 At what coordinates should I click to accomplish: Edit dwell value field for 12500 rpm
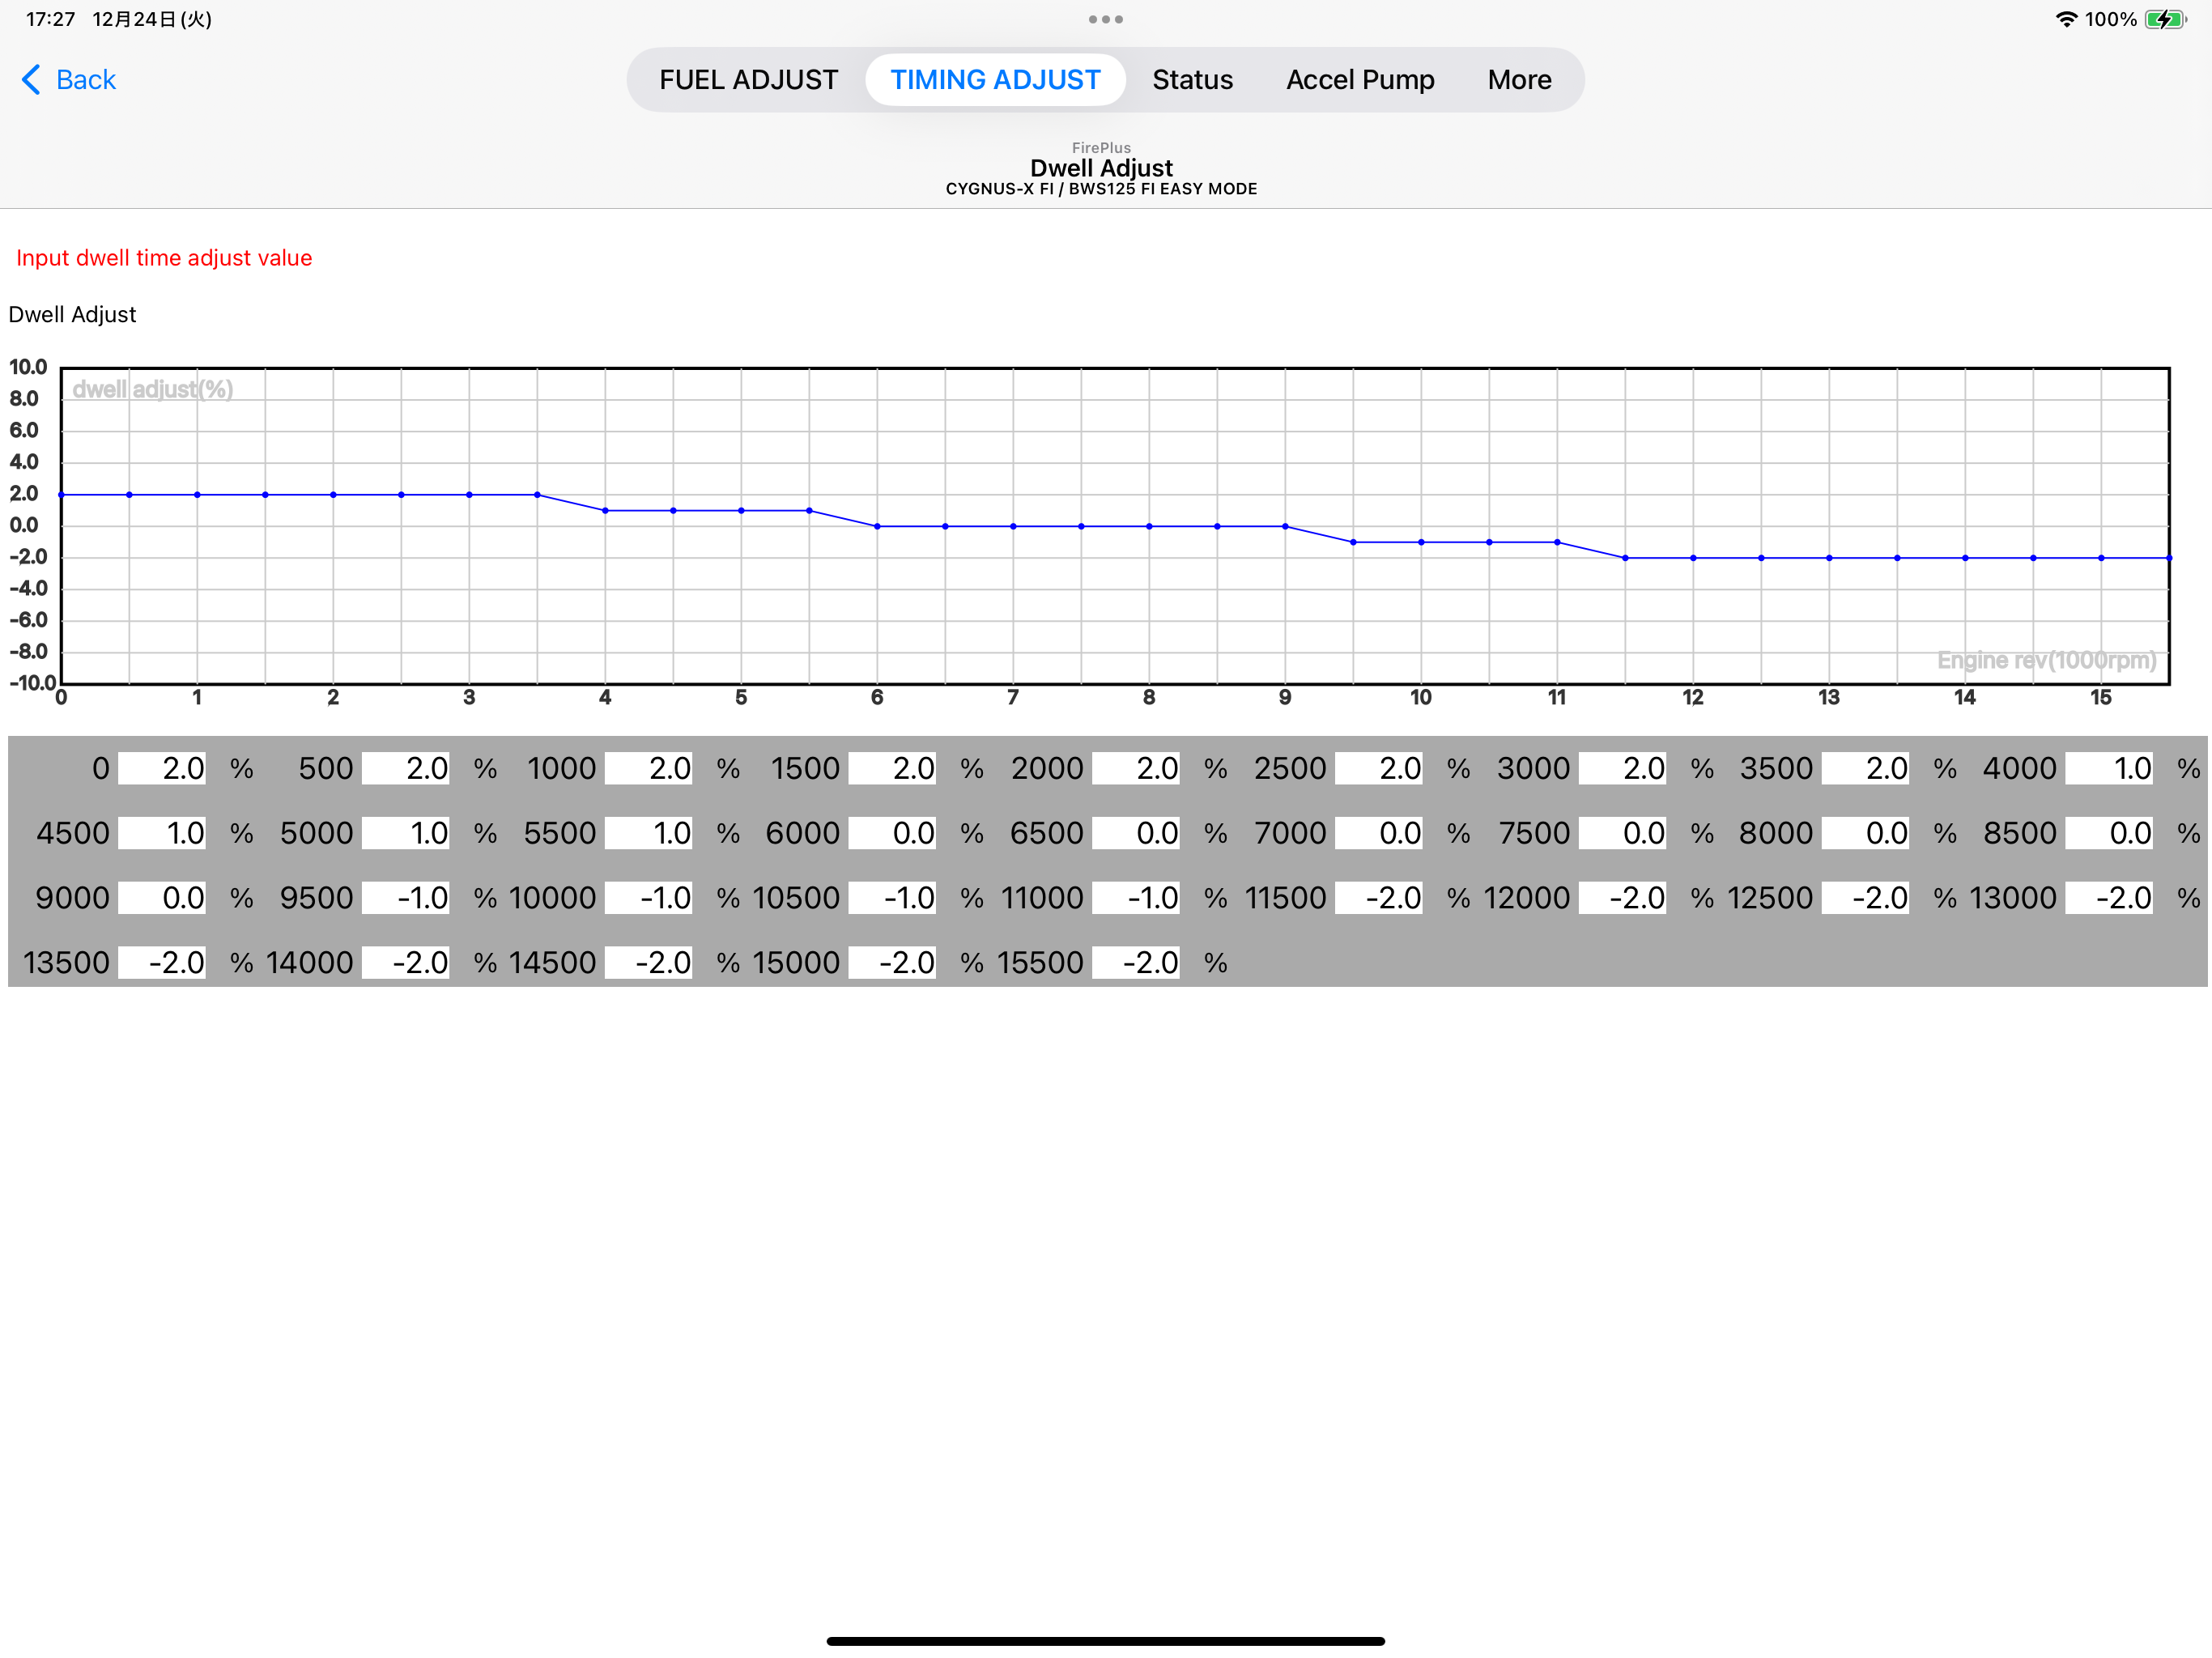pyautogui.click(x=1866, y=898)
